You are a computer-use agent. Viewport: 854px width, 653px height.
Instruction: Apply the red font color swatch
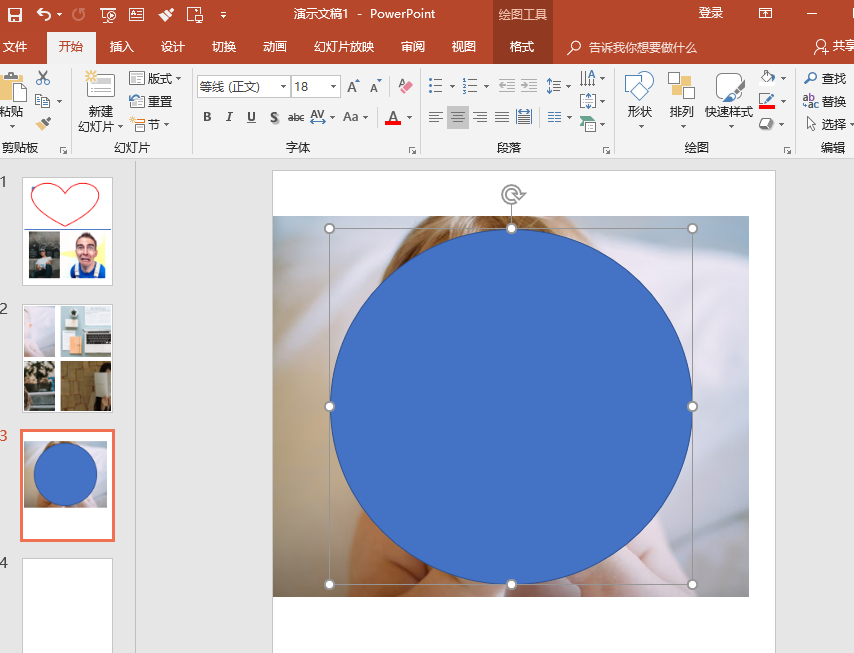pyautogui.click(x=392, y=118)
